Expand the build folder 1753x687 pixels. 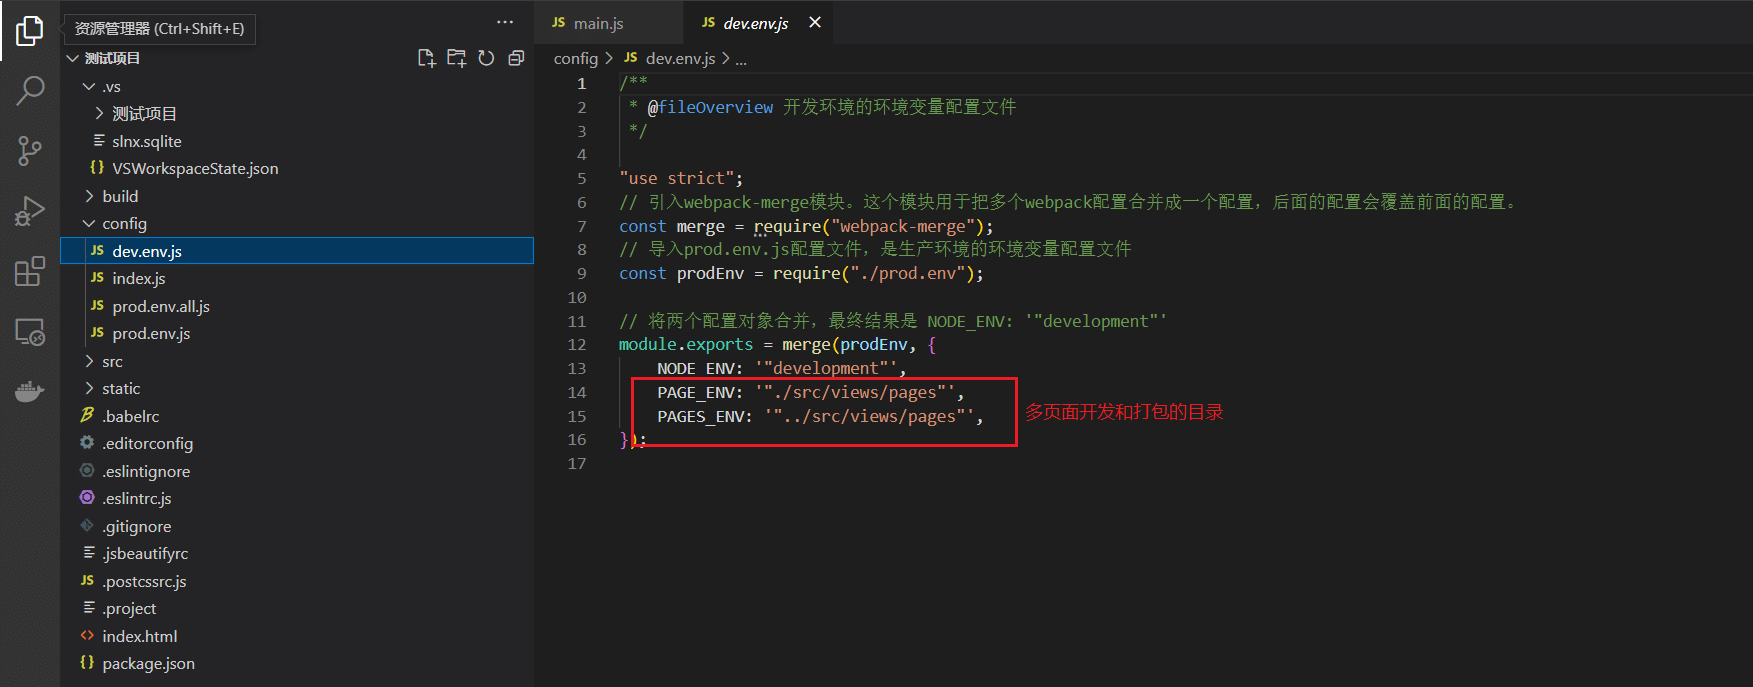pos(120,197)
